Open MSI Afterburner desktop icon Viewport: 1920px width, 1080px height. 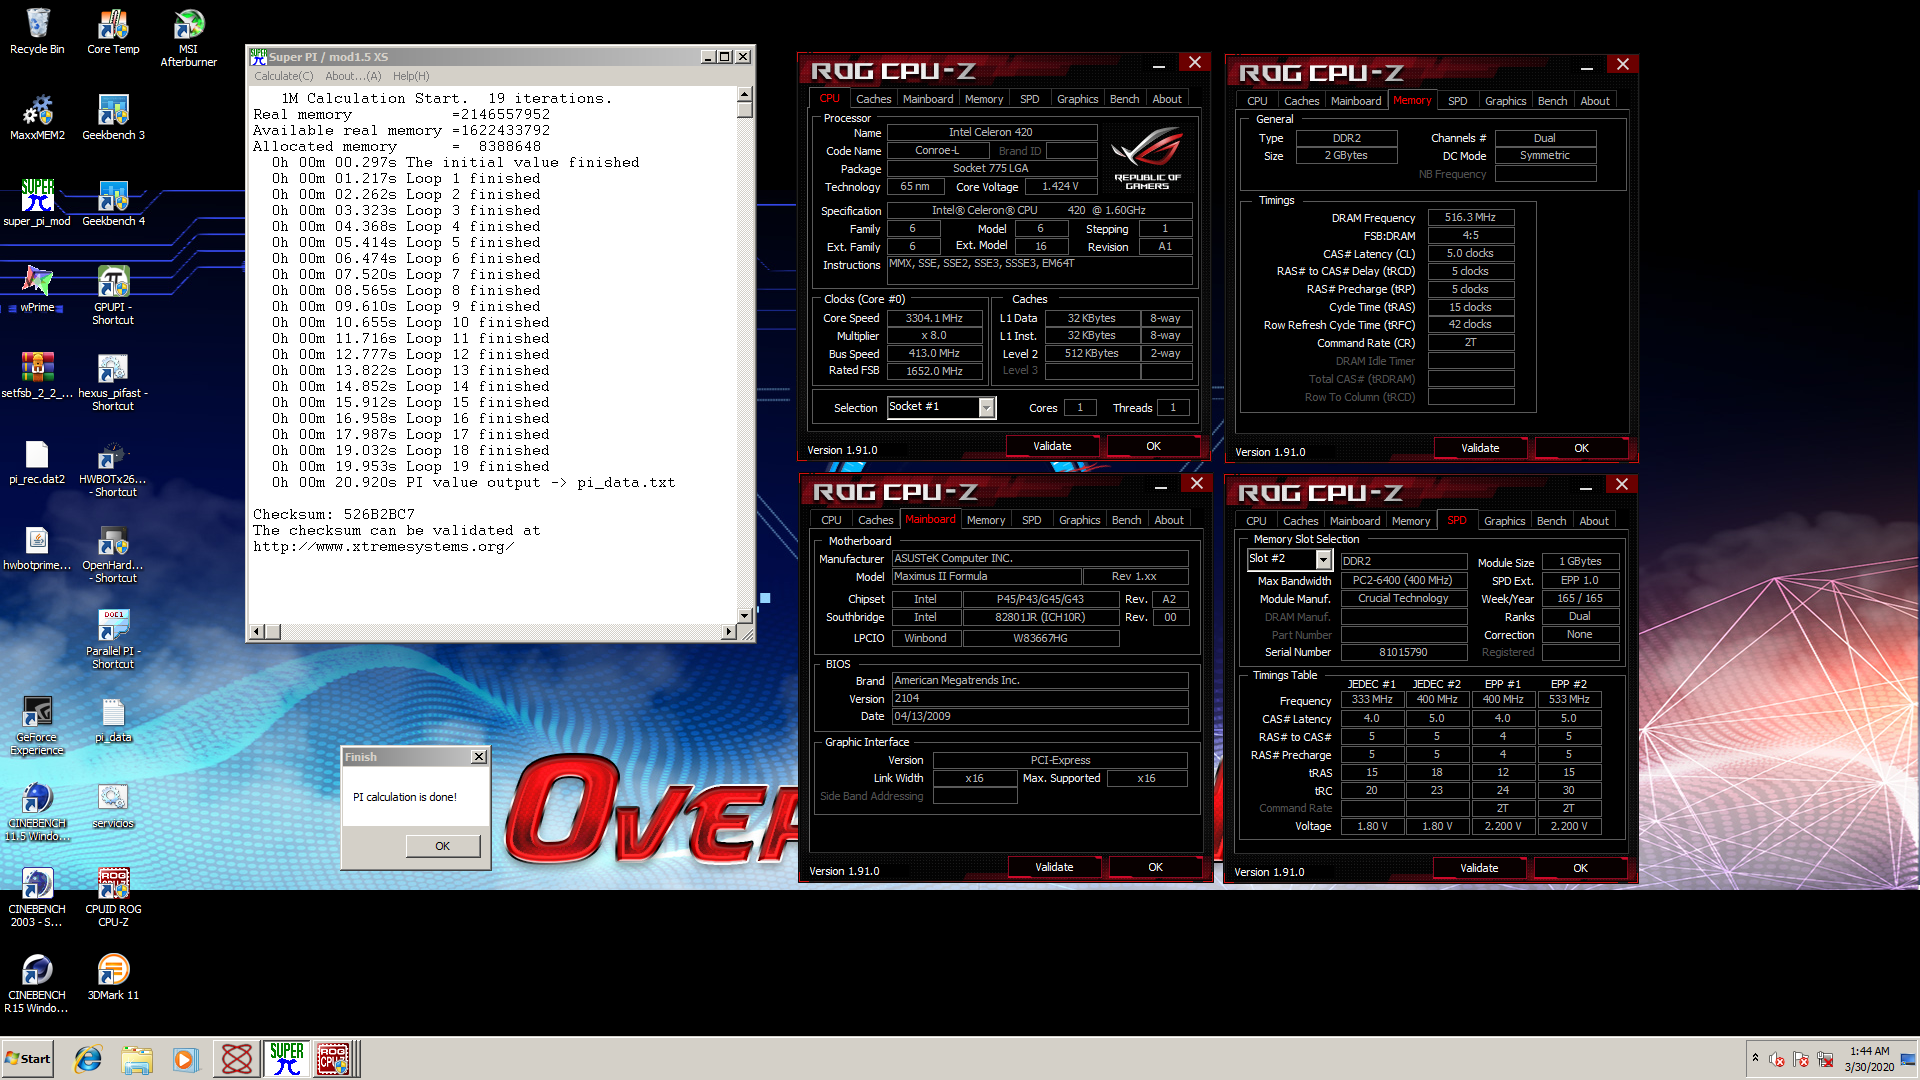coord(188,38)
